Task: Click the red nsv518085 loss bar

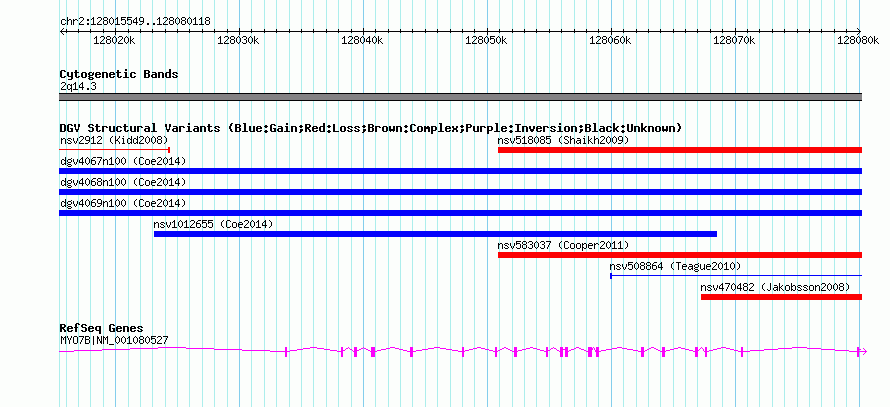Action: pyautogui.click(x=680, y=150)
